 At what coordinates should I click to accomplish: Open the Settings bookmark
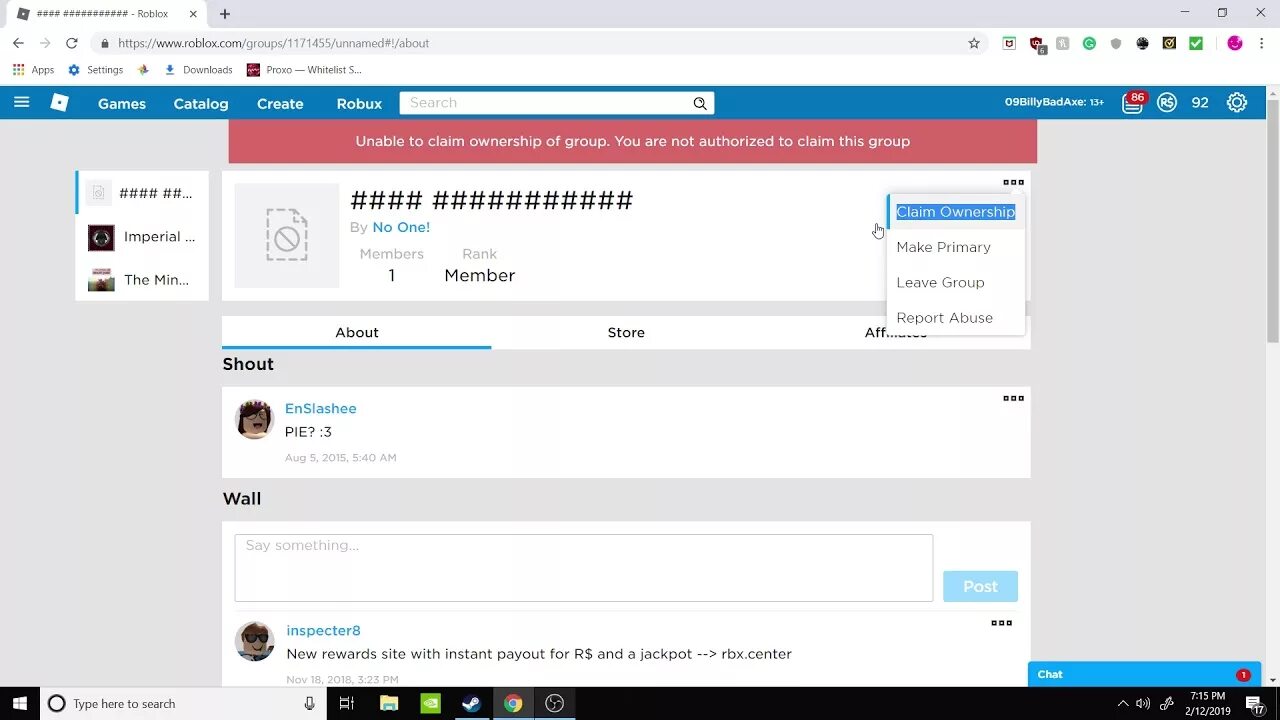click(x=95, y=70)
